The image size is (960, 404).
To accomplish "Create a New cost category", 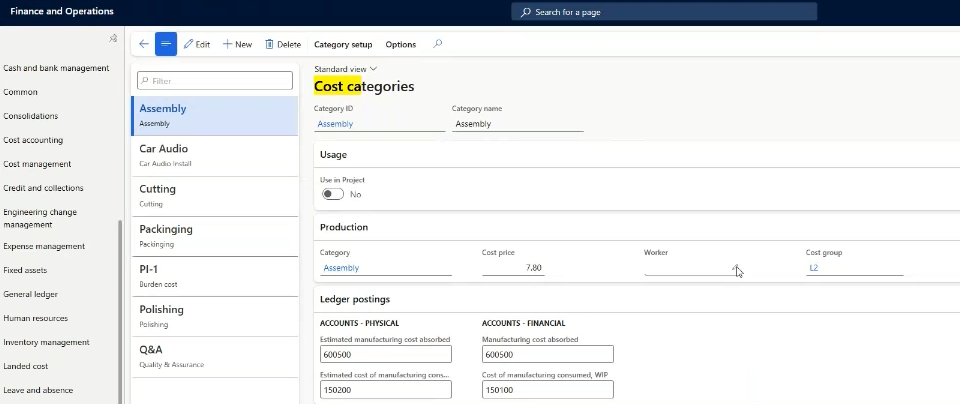I will pos(237,44).
